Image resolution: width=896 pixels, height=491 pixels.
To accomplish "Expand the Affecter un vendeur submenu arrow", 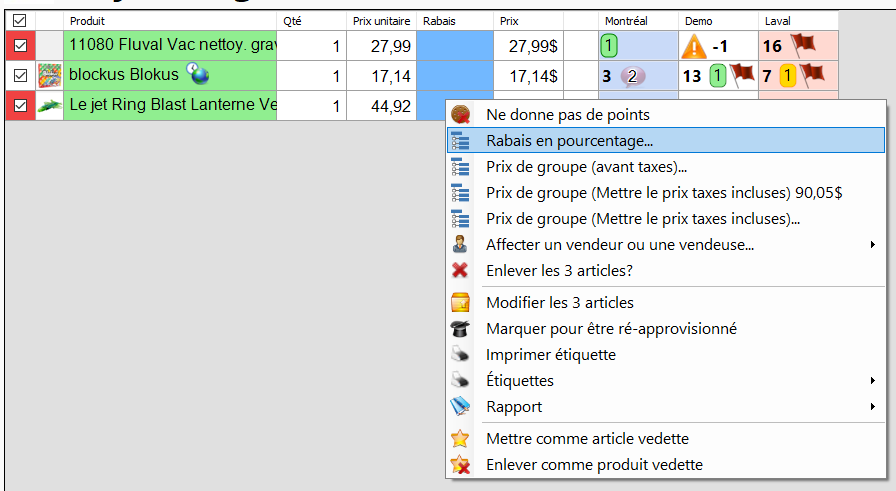I will 873,245.
